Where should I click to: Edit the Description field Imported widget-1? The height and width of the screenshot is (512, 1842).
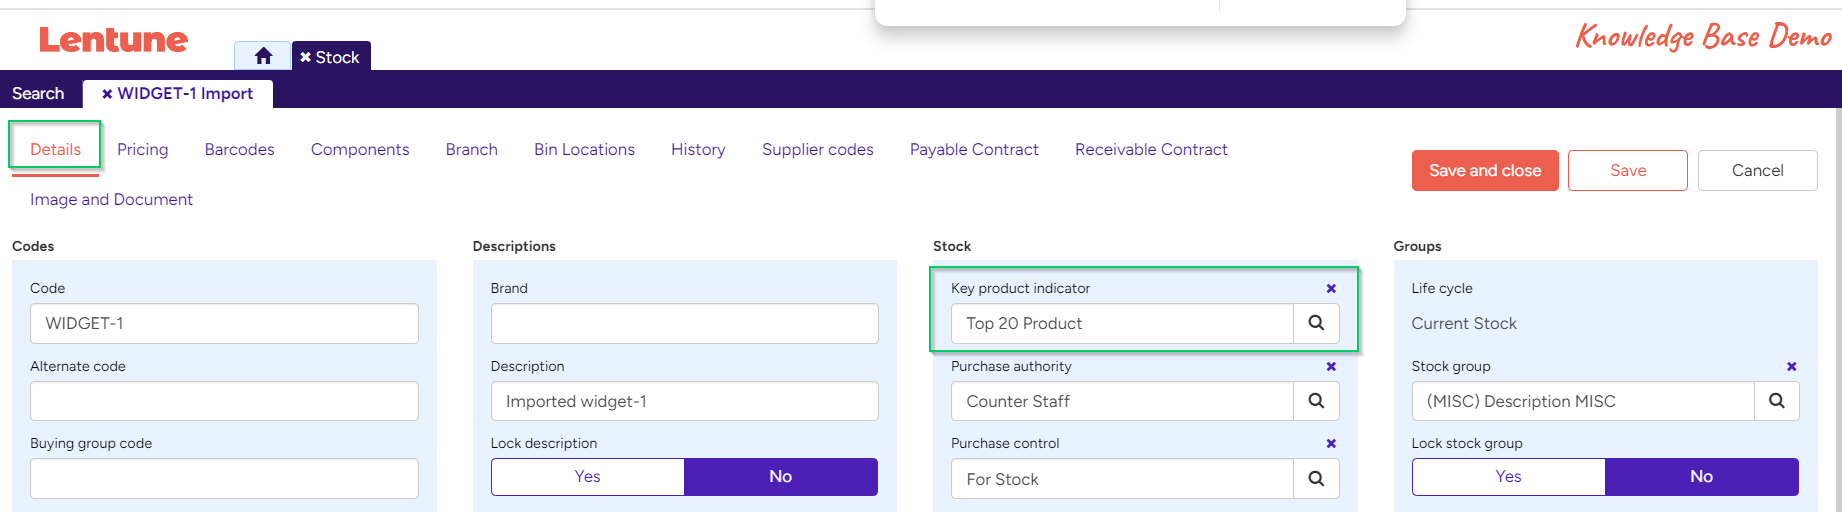685,401
